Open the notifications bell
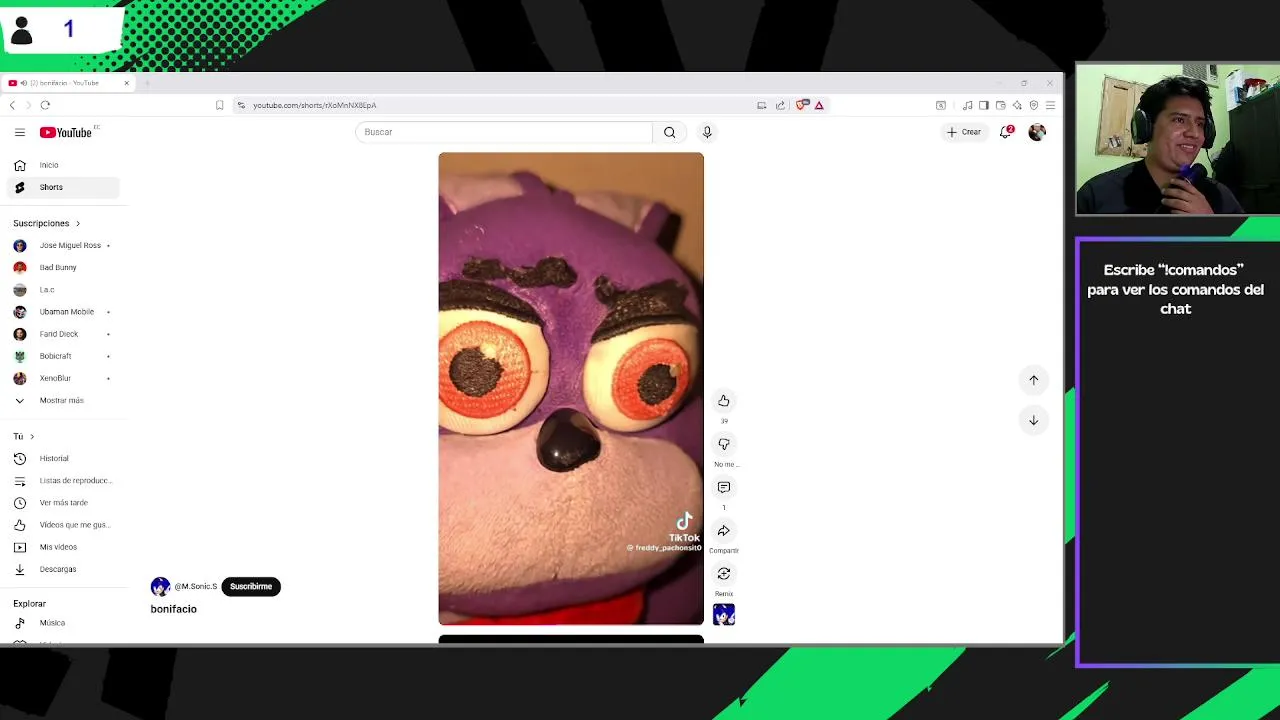This screenshot has height=720, width=1280. click(x=1006, y=132)
